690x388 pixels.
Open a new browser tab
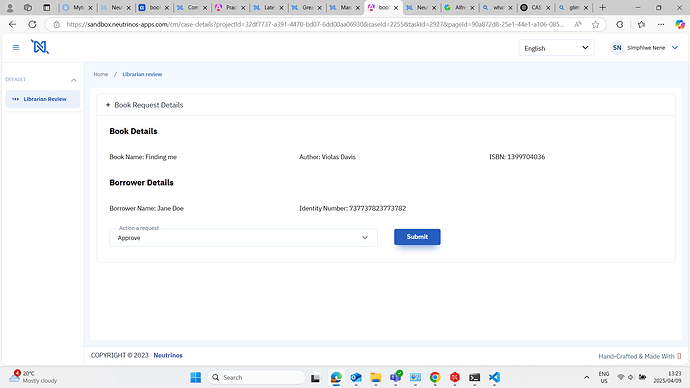coord(602,7)
